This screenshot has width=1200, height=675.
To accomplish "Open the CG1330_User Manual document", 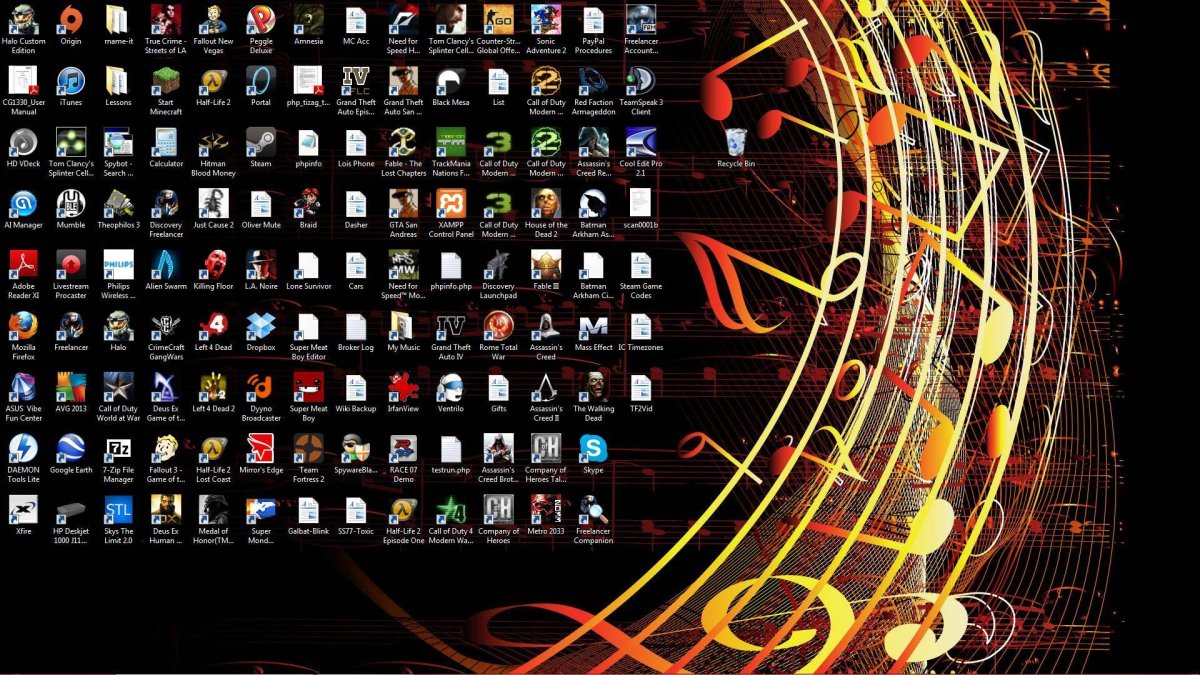I will point(23,83).
